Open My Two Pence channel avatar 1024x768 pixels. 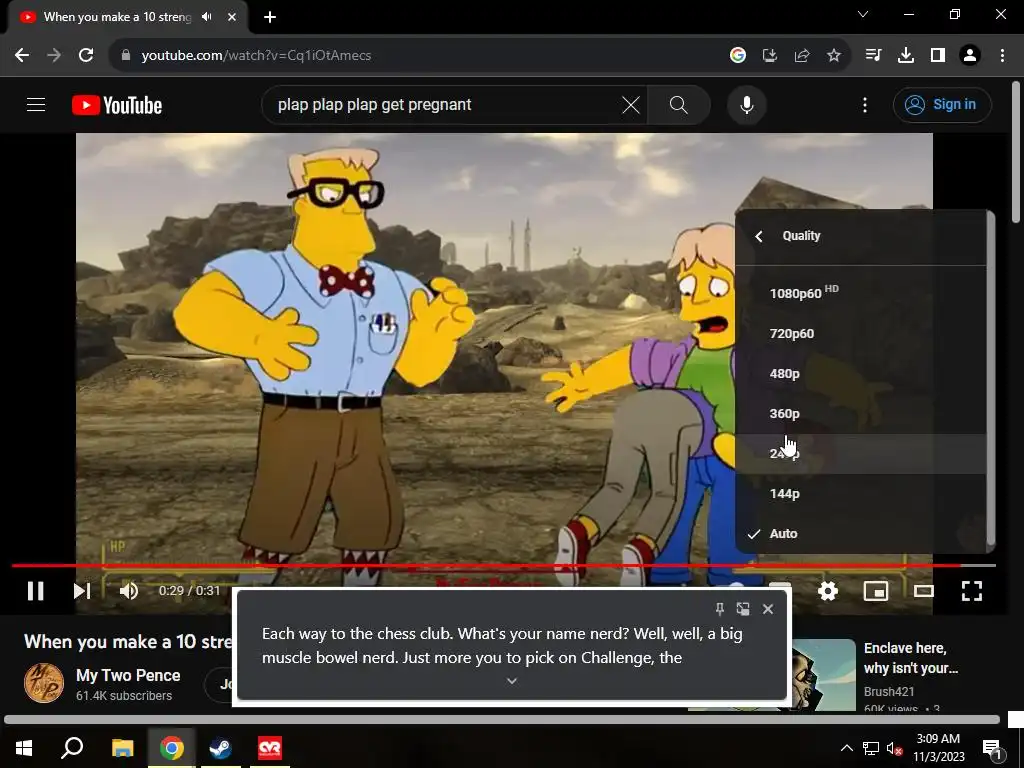point(44,683)
